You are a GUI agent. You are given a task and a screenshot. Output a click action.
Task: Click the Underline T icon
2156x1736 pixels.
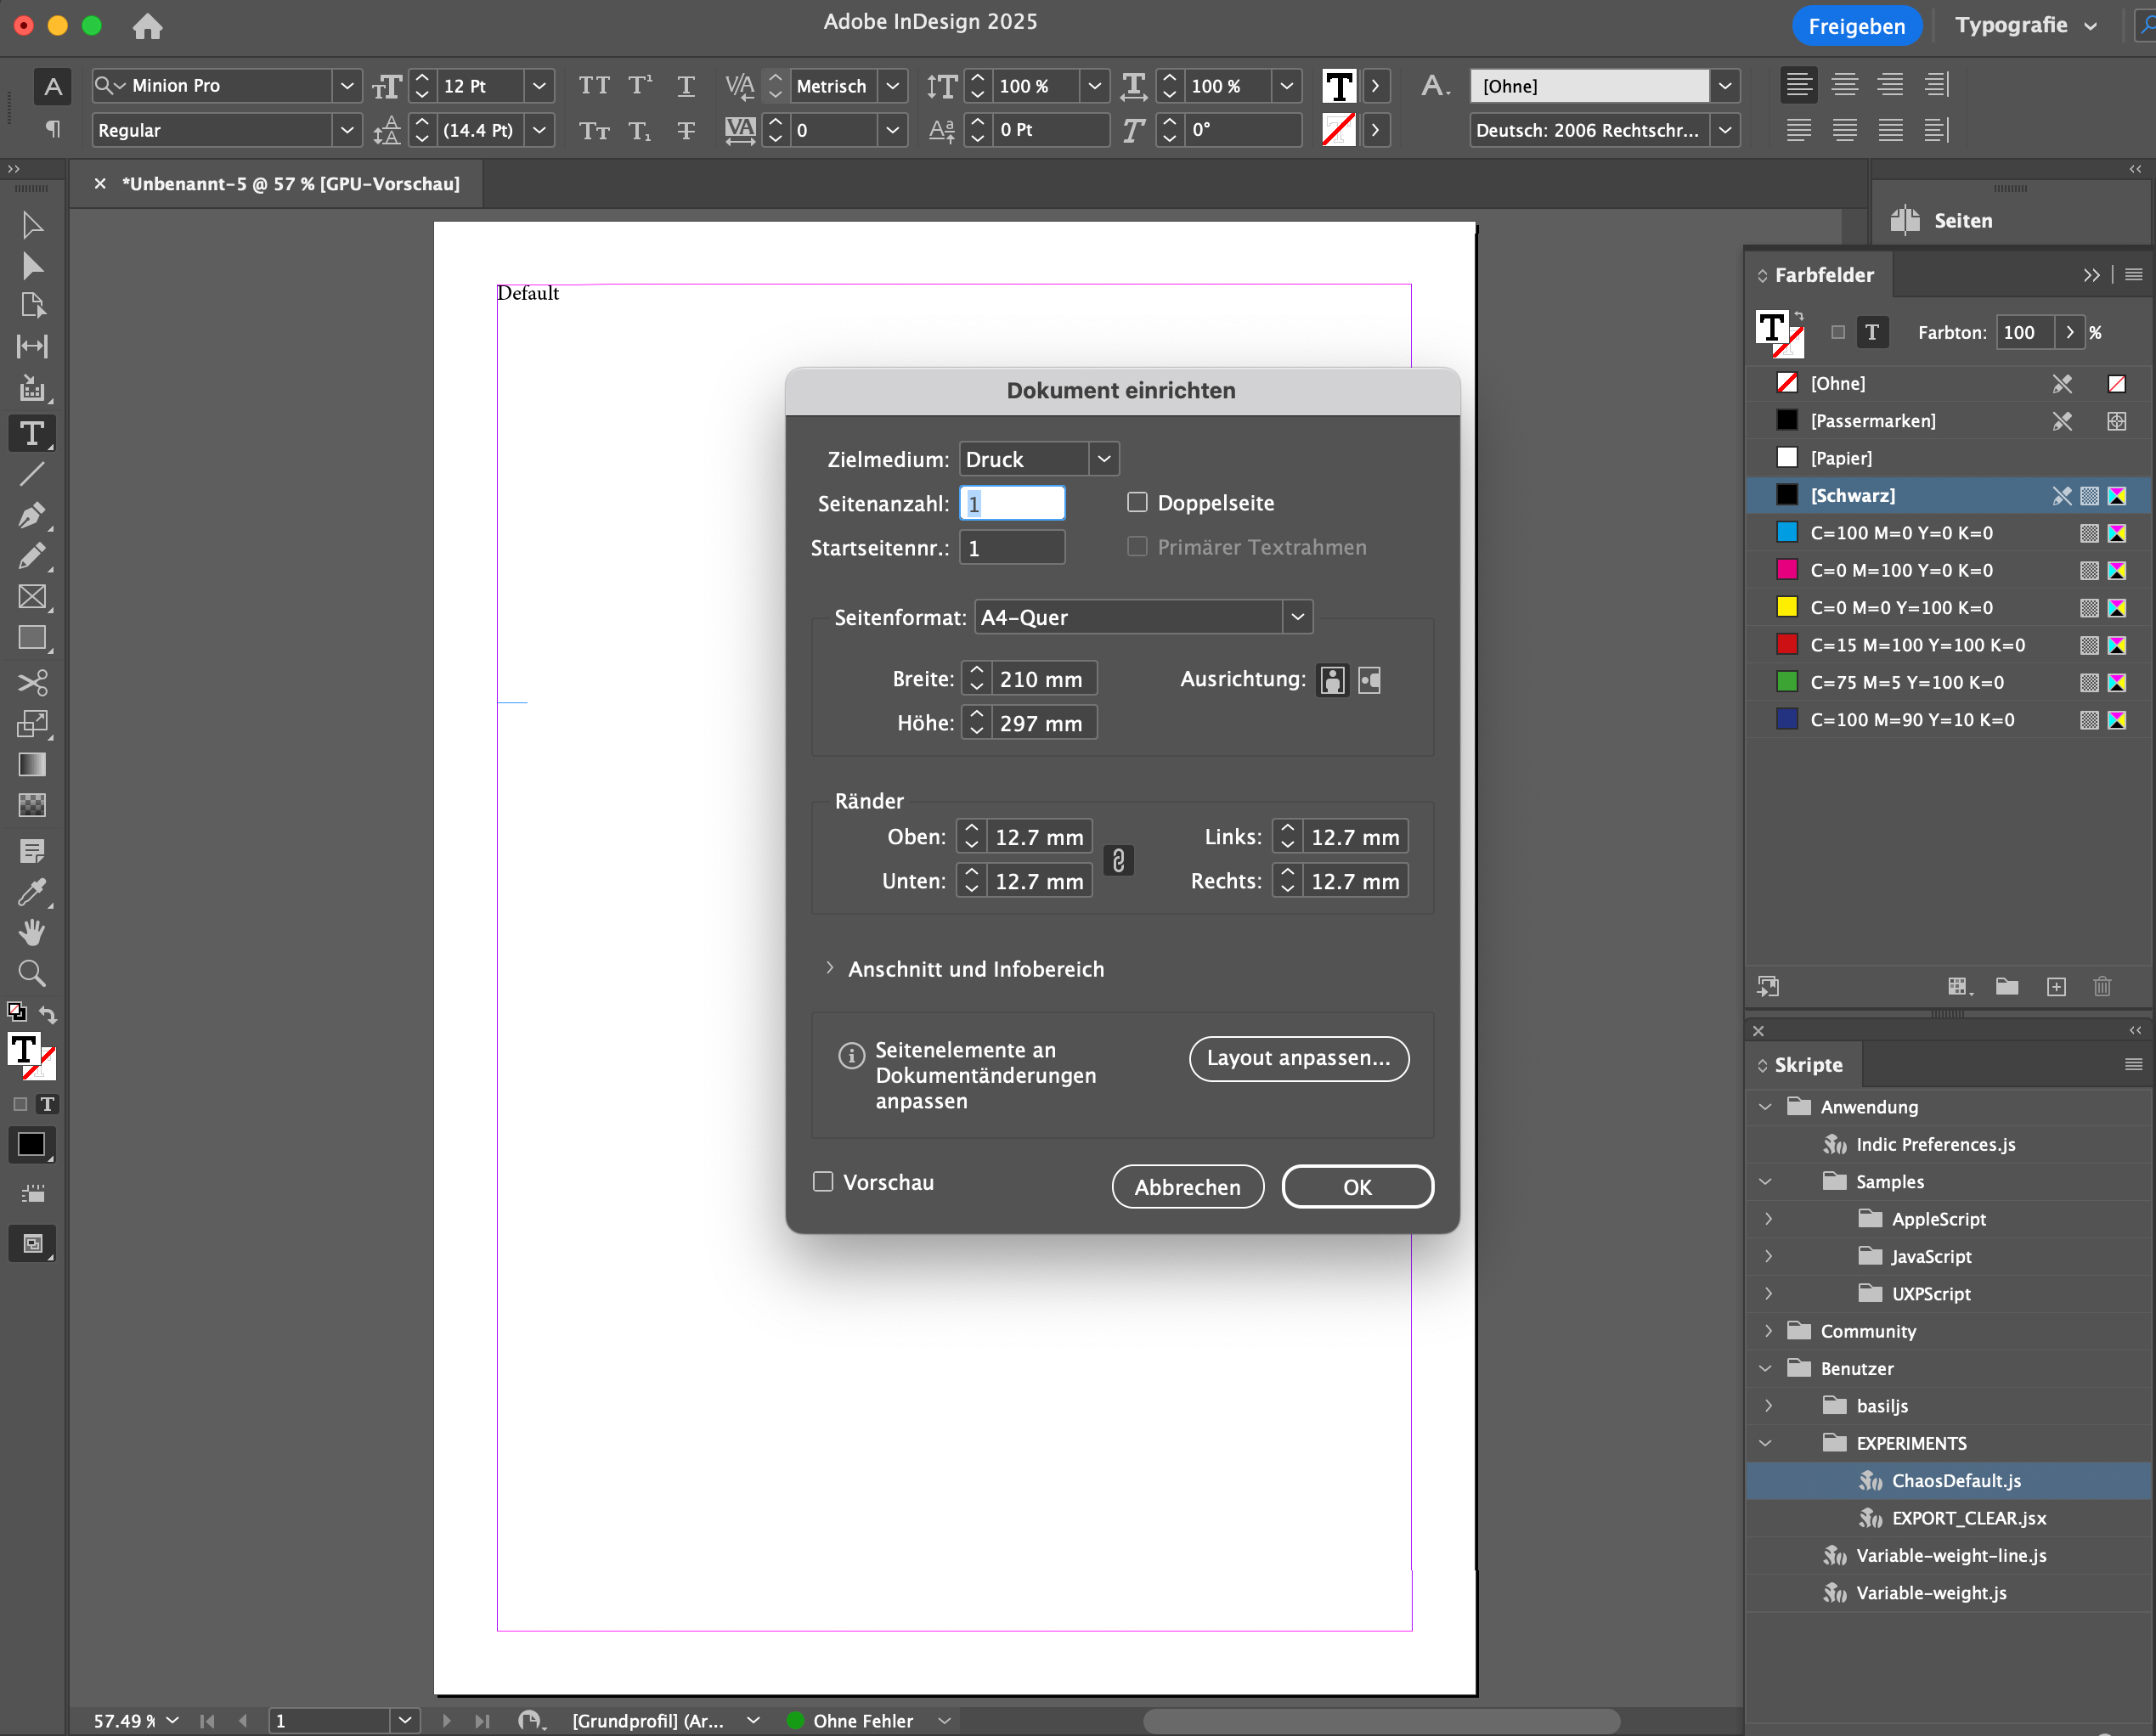[x=686, y=86]
